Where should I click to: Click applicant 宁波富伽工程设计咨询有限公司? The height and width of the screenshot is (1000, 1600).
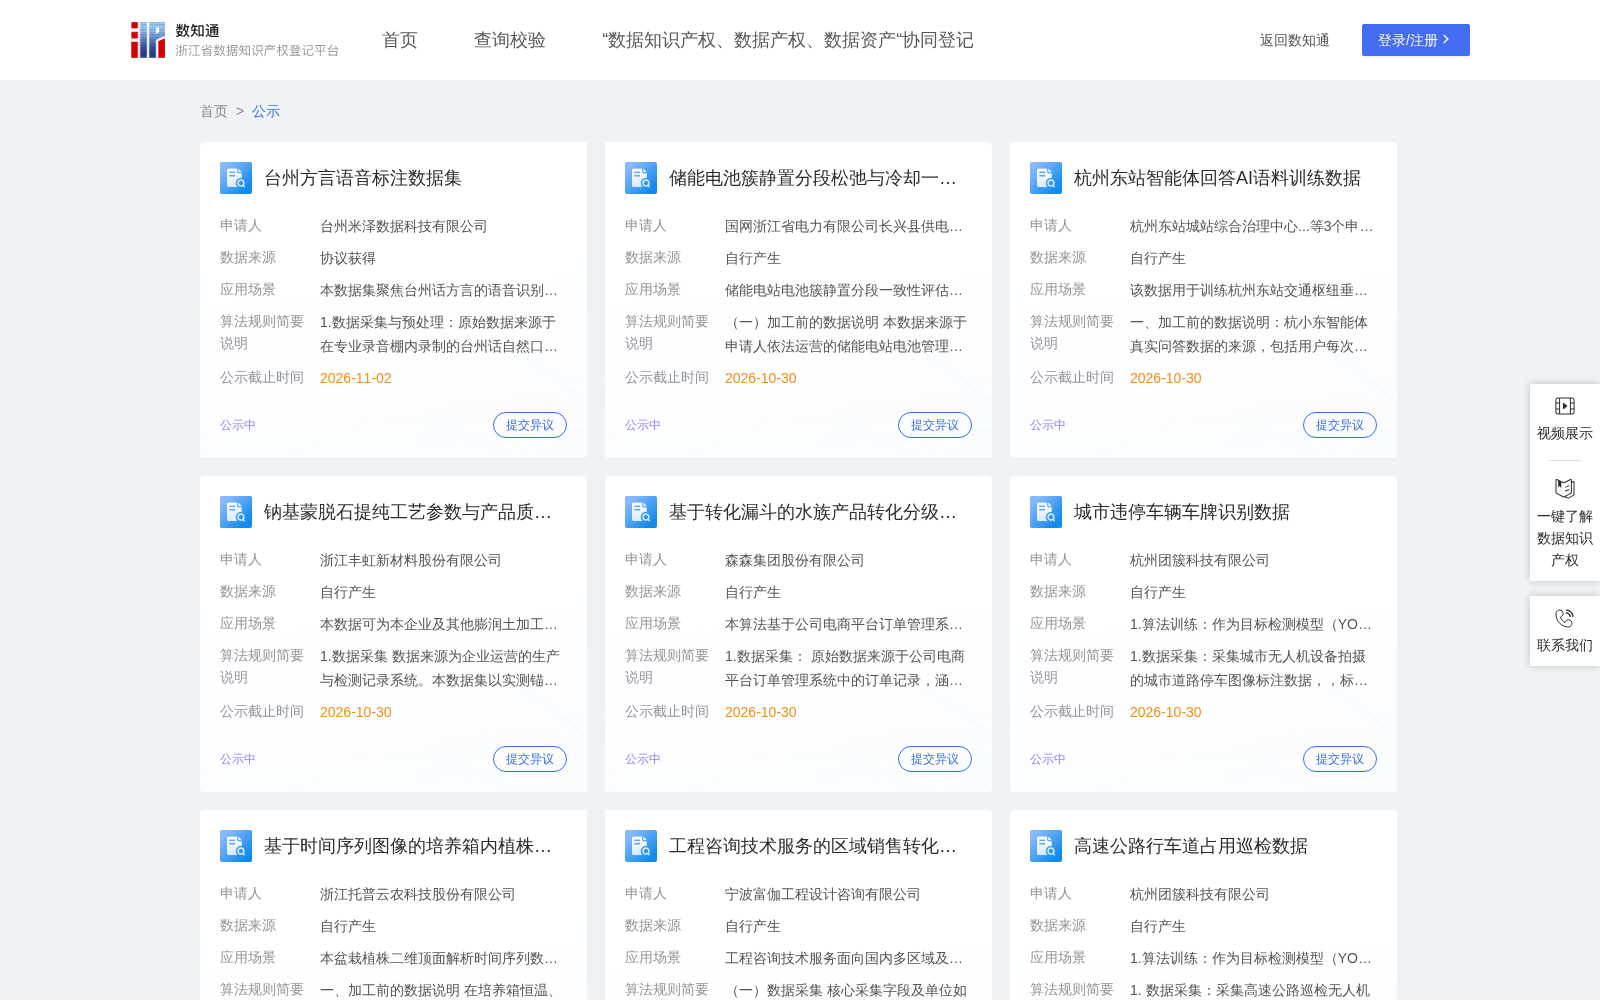[823, 894]
